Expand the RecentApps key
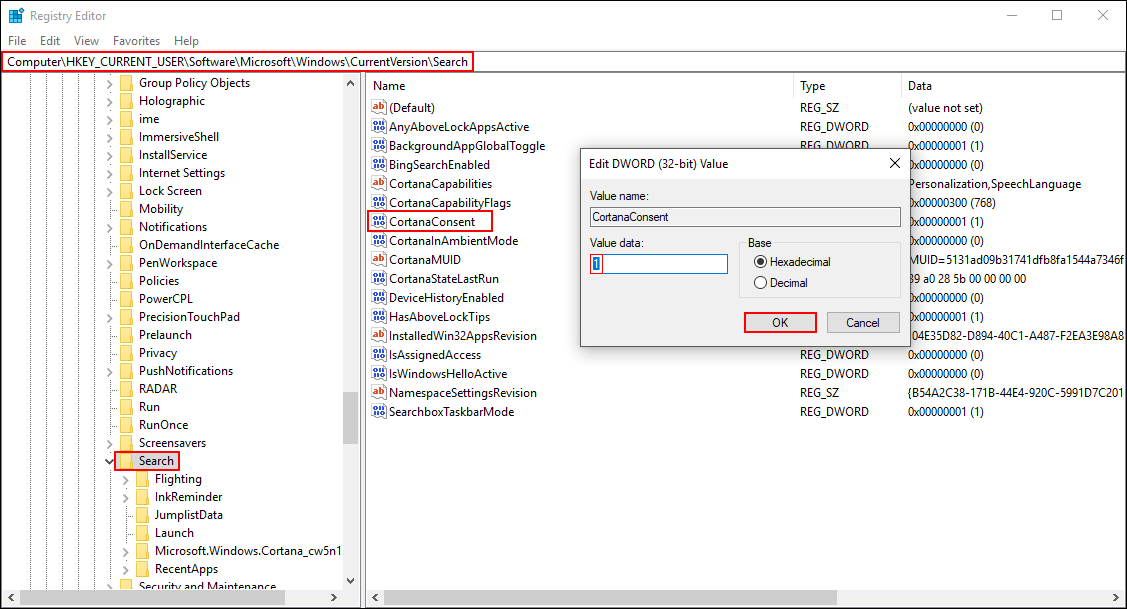Screen dimensions: 1127x609 (125, 569)
